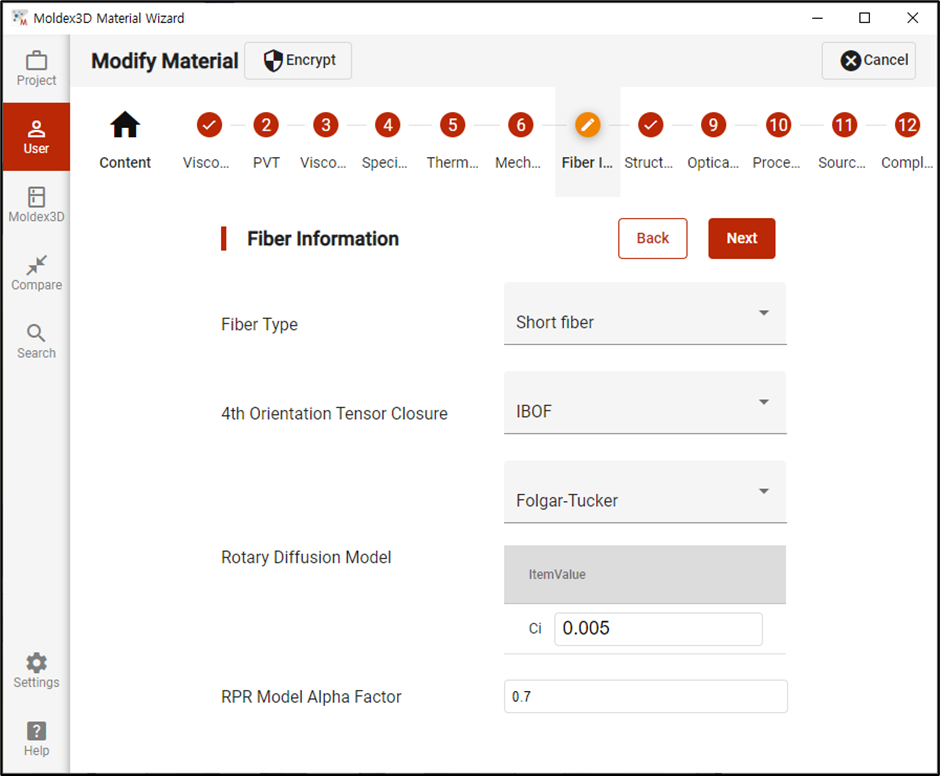This screenshot has width=940, height=776.
Task: Open the Project sidebar section
Action: [36, 68]
